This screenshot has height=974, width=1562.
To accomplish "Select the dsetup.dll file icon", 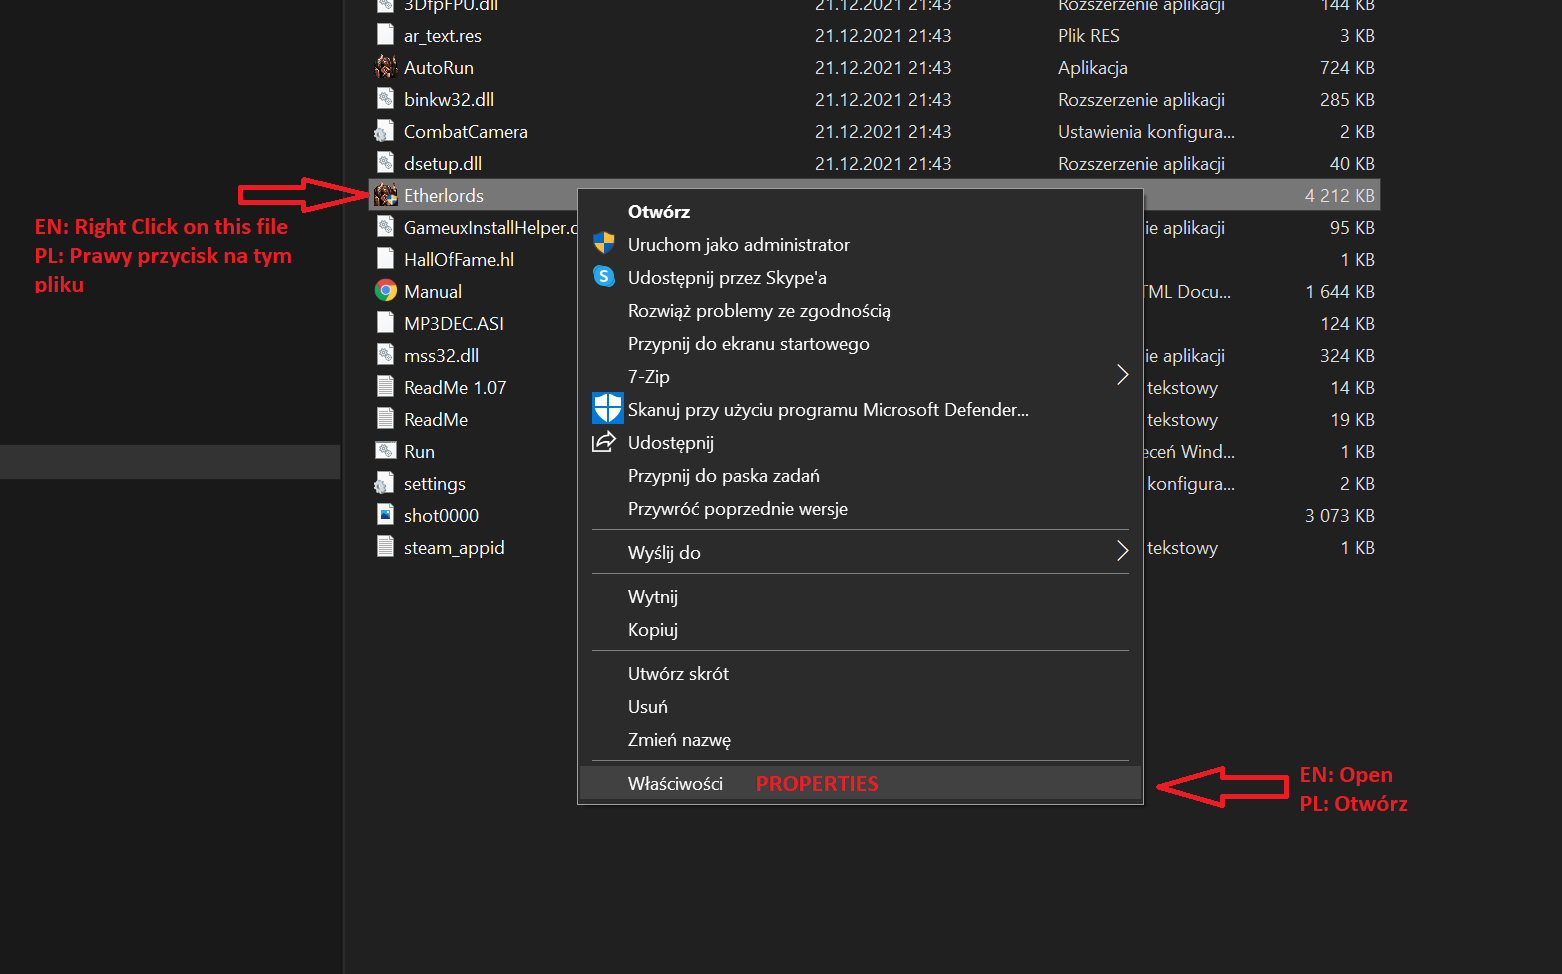I will click(x=385, y=163).
